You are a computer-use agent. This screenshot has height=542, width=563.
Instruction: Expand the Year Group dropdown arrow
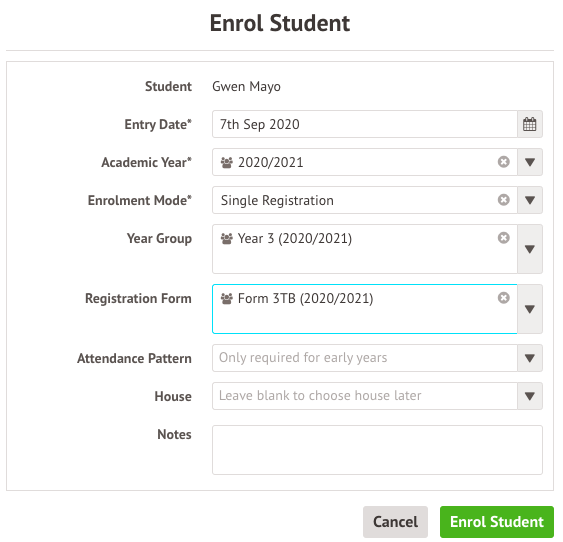[x=530, y=249]
